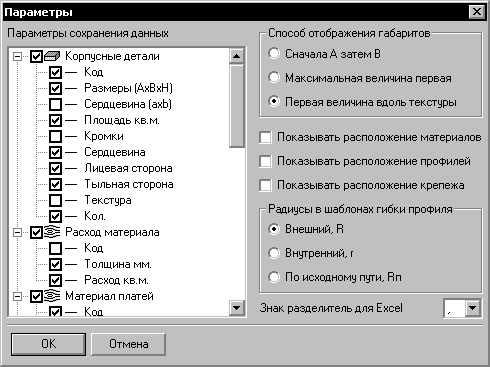Click the Отмена button
Screen dimensions: 490x367
[128, 344]
